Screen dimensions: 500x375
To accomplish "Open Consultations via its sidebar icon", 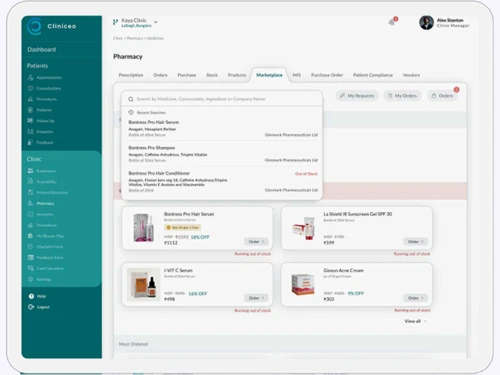I will pos(30,88).
